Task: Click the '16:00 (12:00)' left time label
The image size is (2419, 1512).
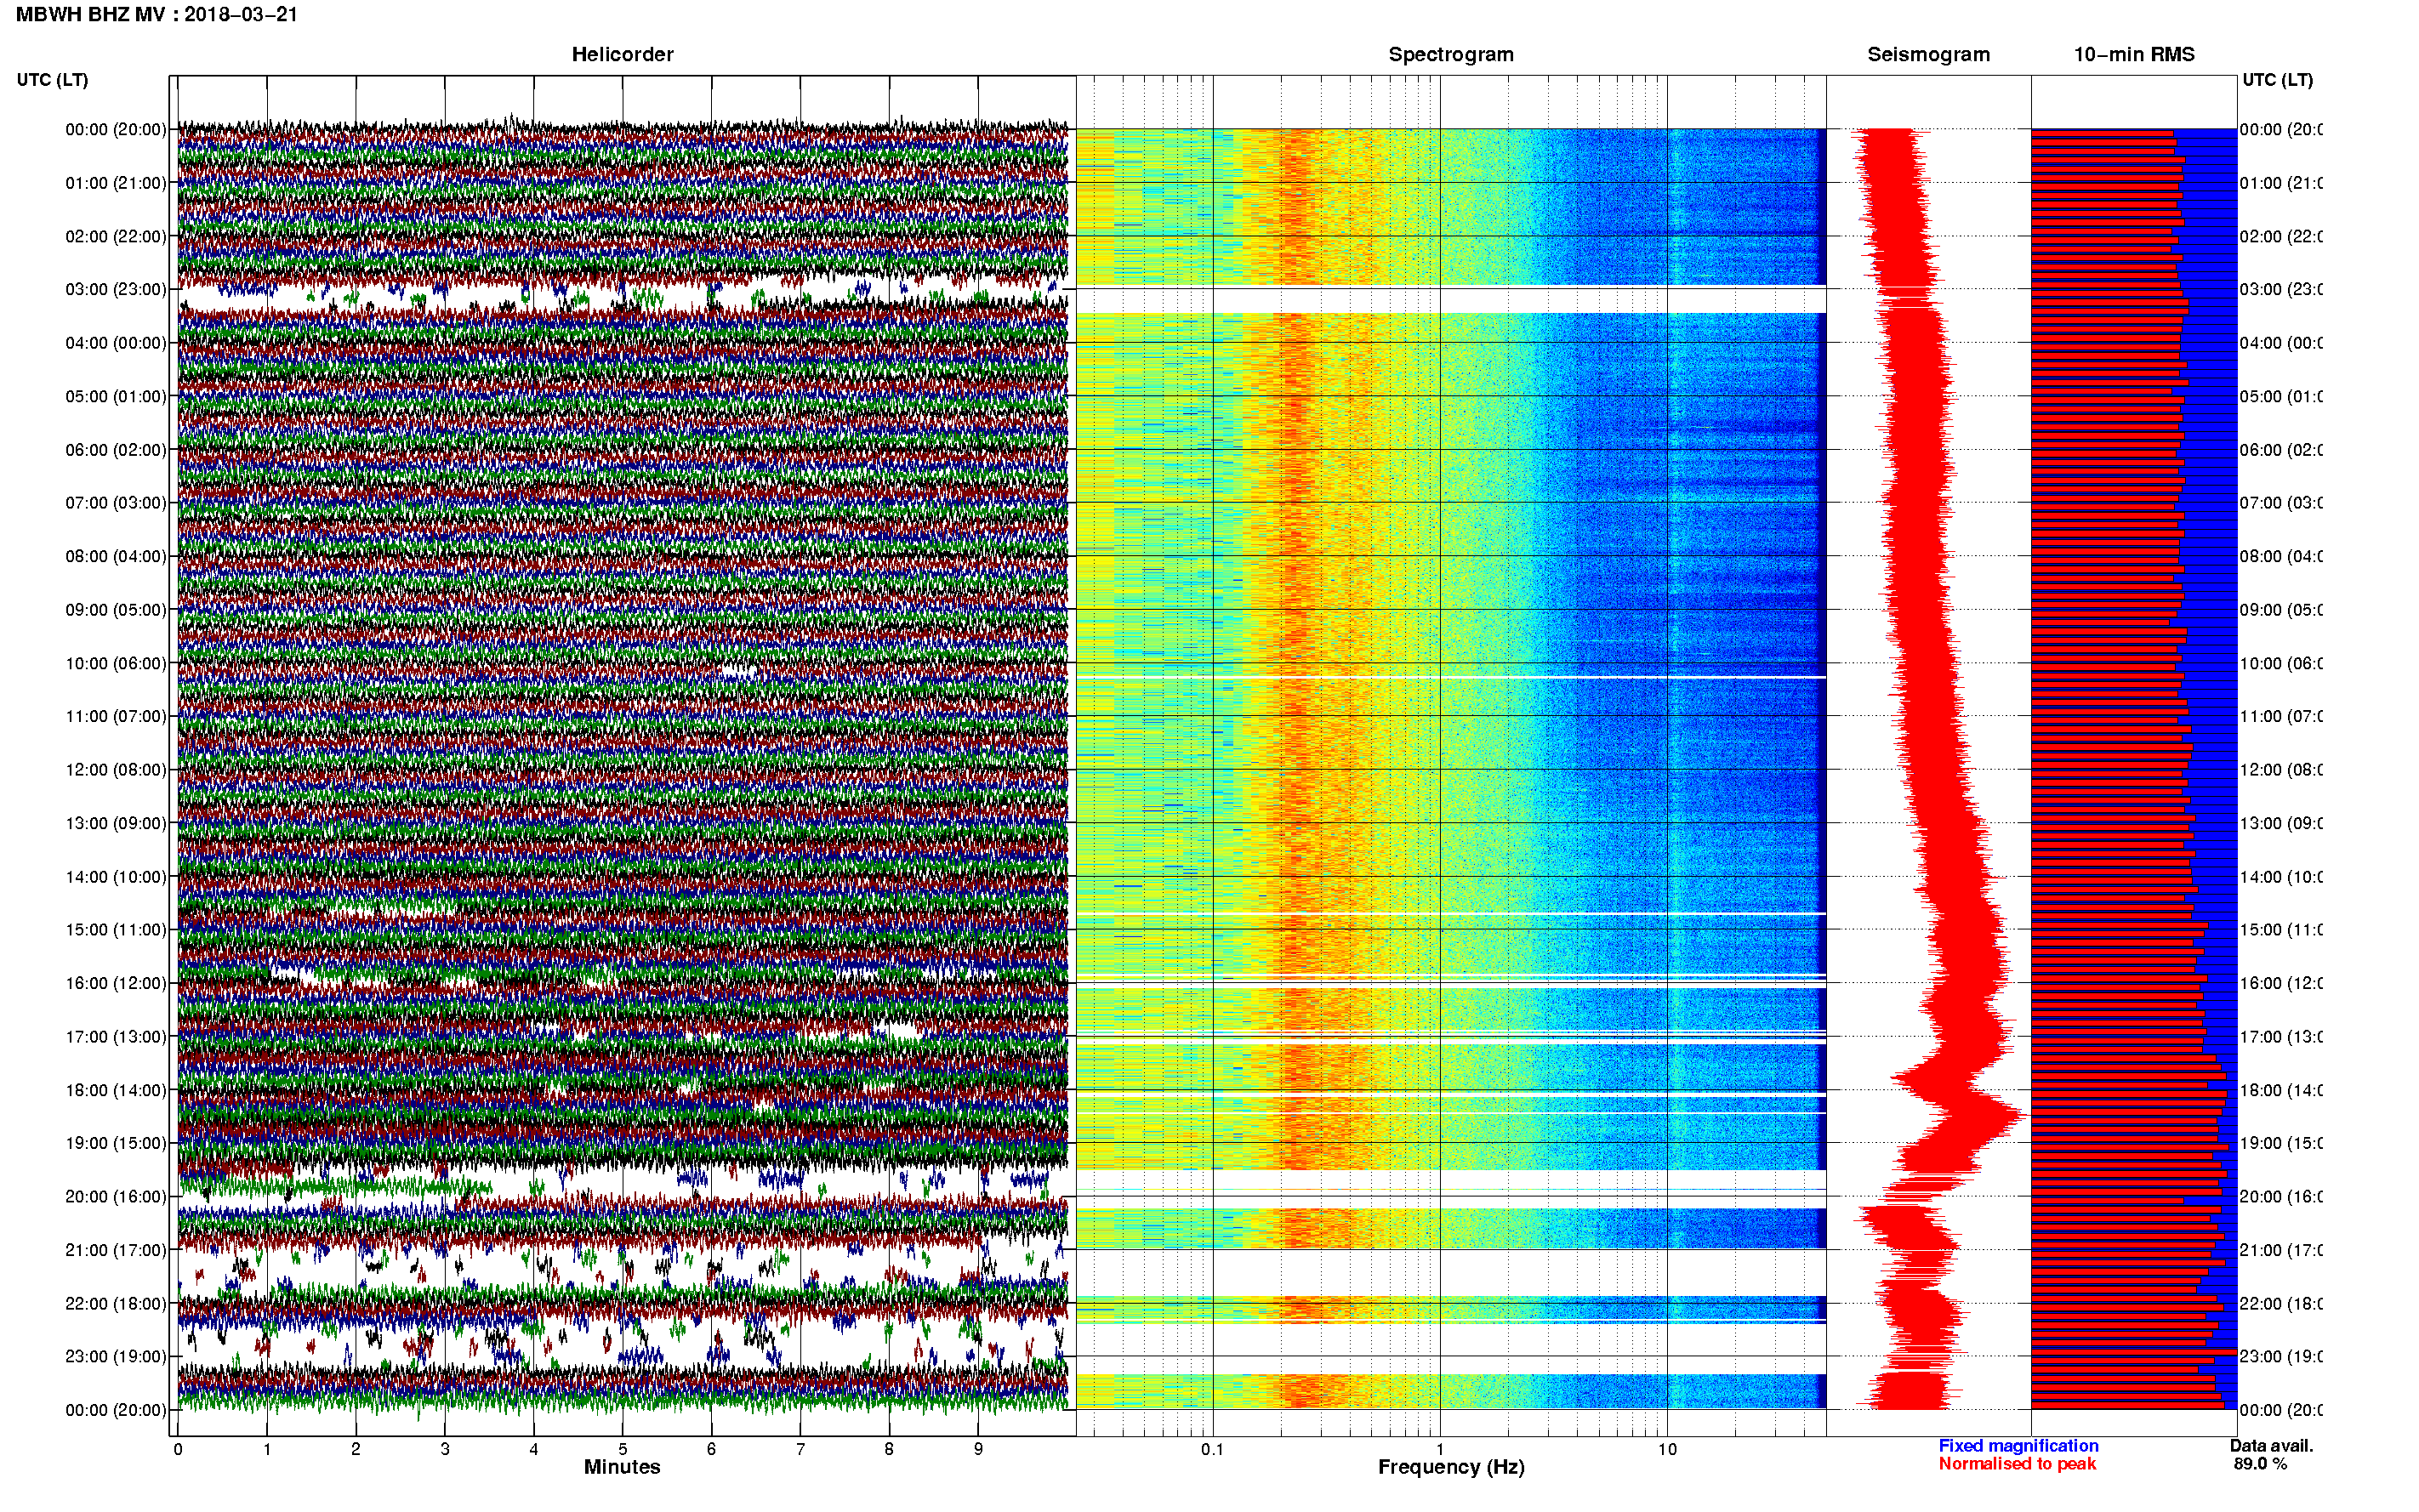Action: click(x=116, y=983)
